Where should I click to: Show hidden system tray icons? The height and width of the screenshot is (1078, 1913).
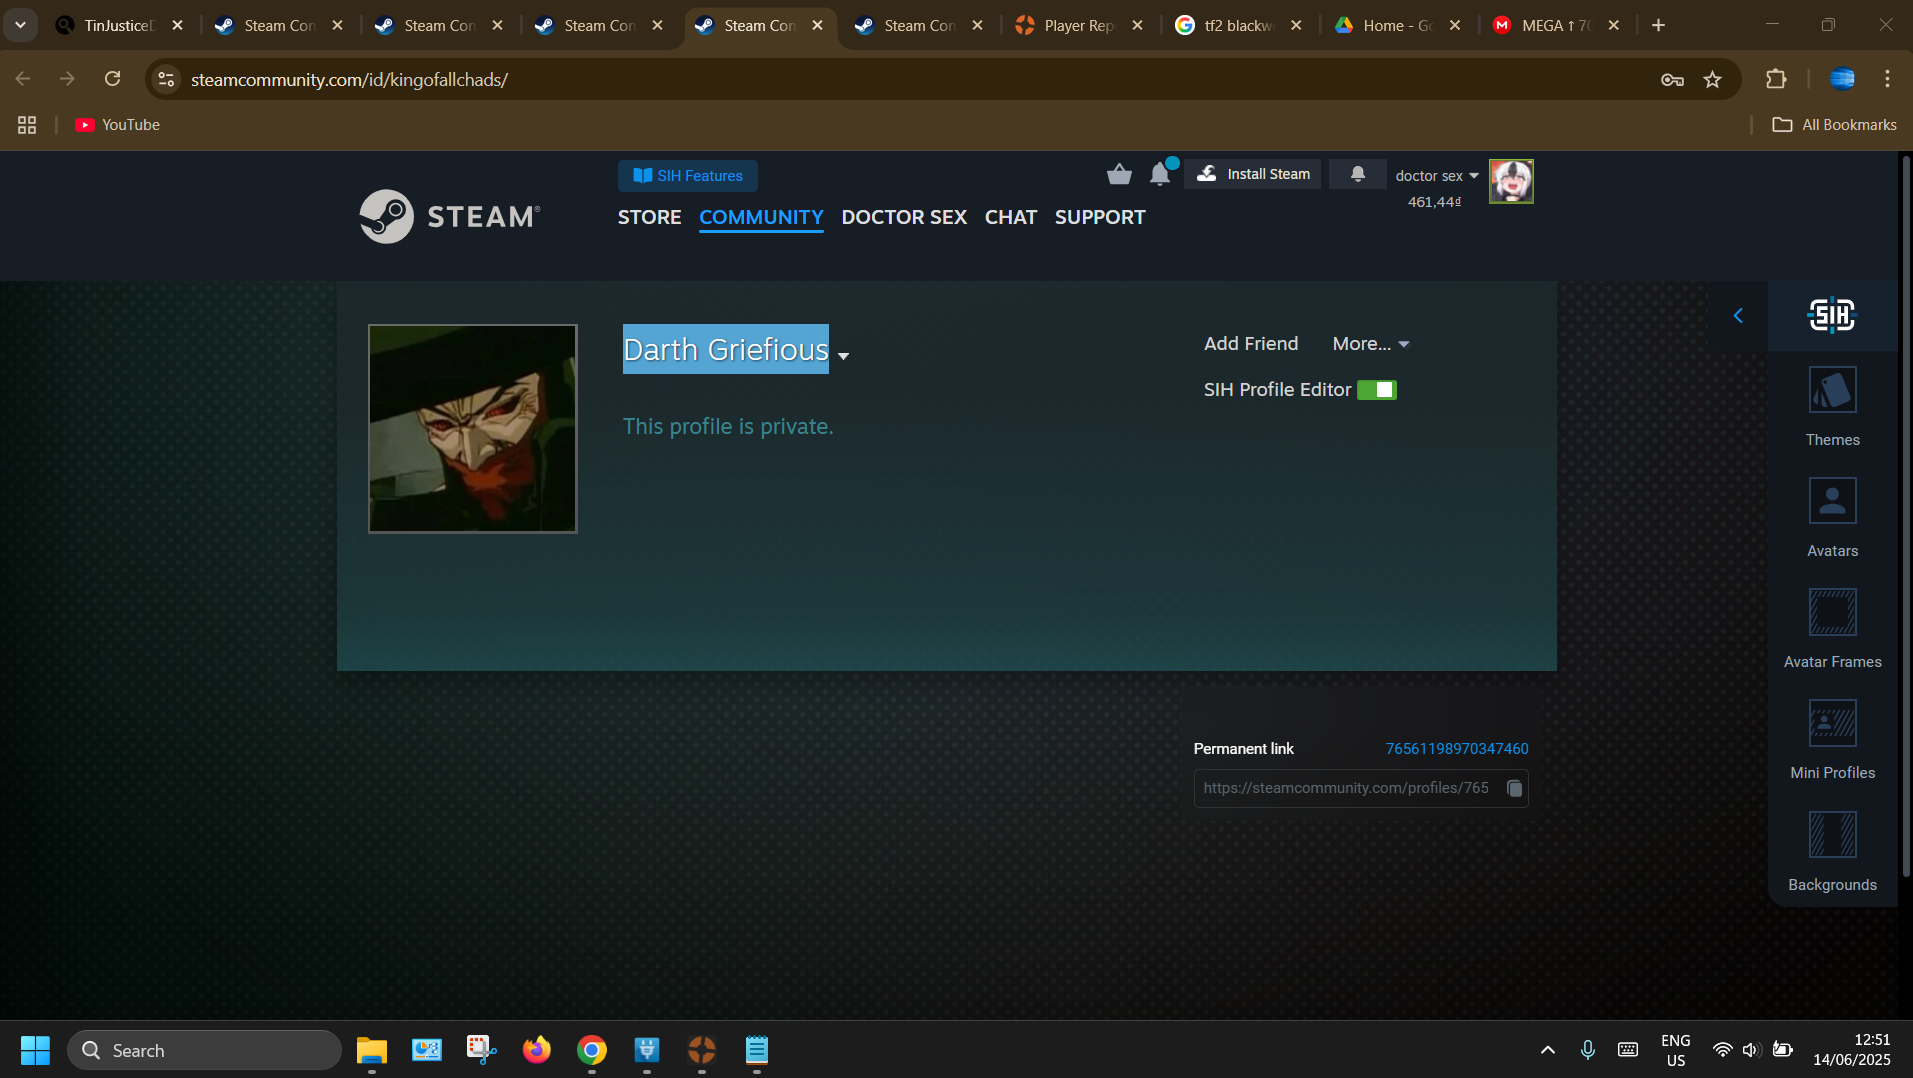coord(1547,1050)
